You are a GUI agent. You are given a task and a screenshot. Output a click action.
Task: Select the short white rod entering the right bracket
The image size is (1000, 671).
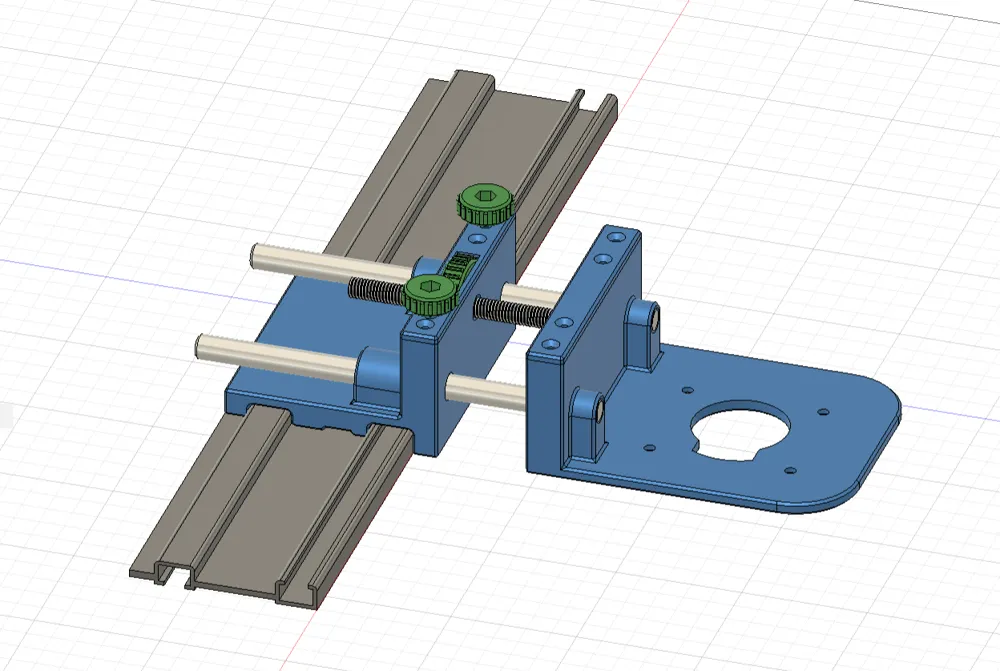[486, 391]
